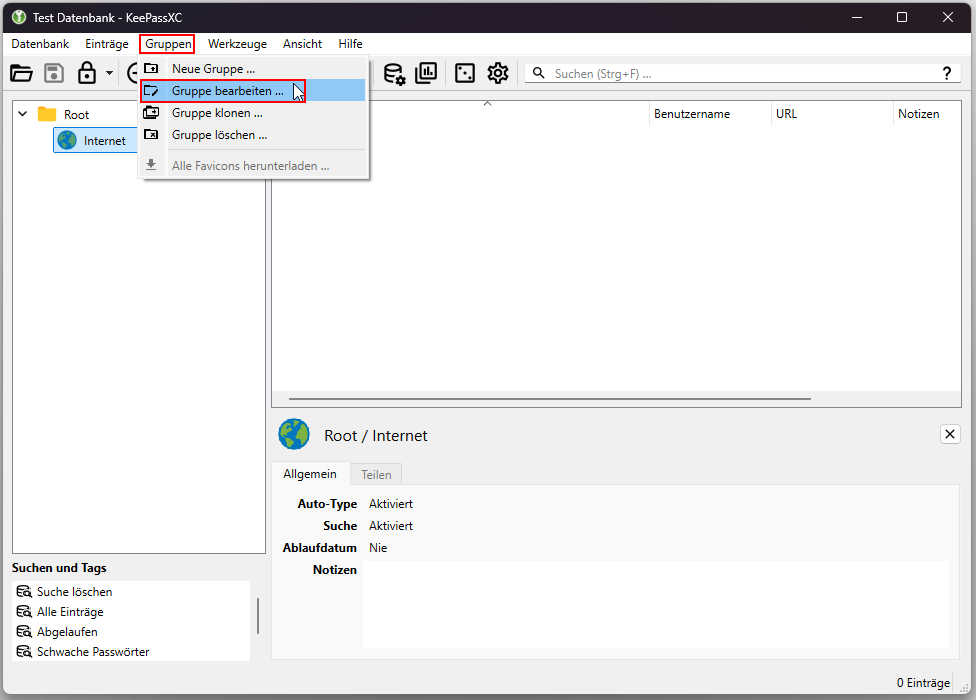Viewport: 976px width, 700px height.
Task: Open the lock button dropdown arrow
Action: 110,73
